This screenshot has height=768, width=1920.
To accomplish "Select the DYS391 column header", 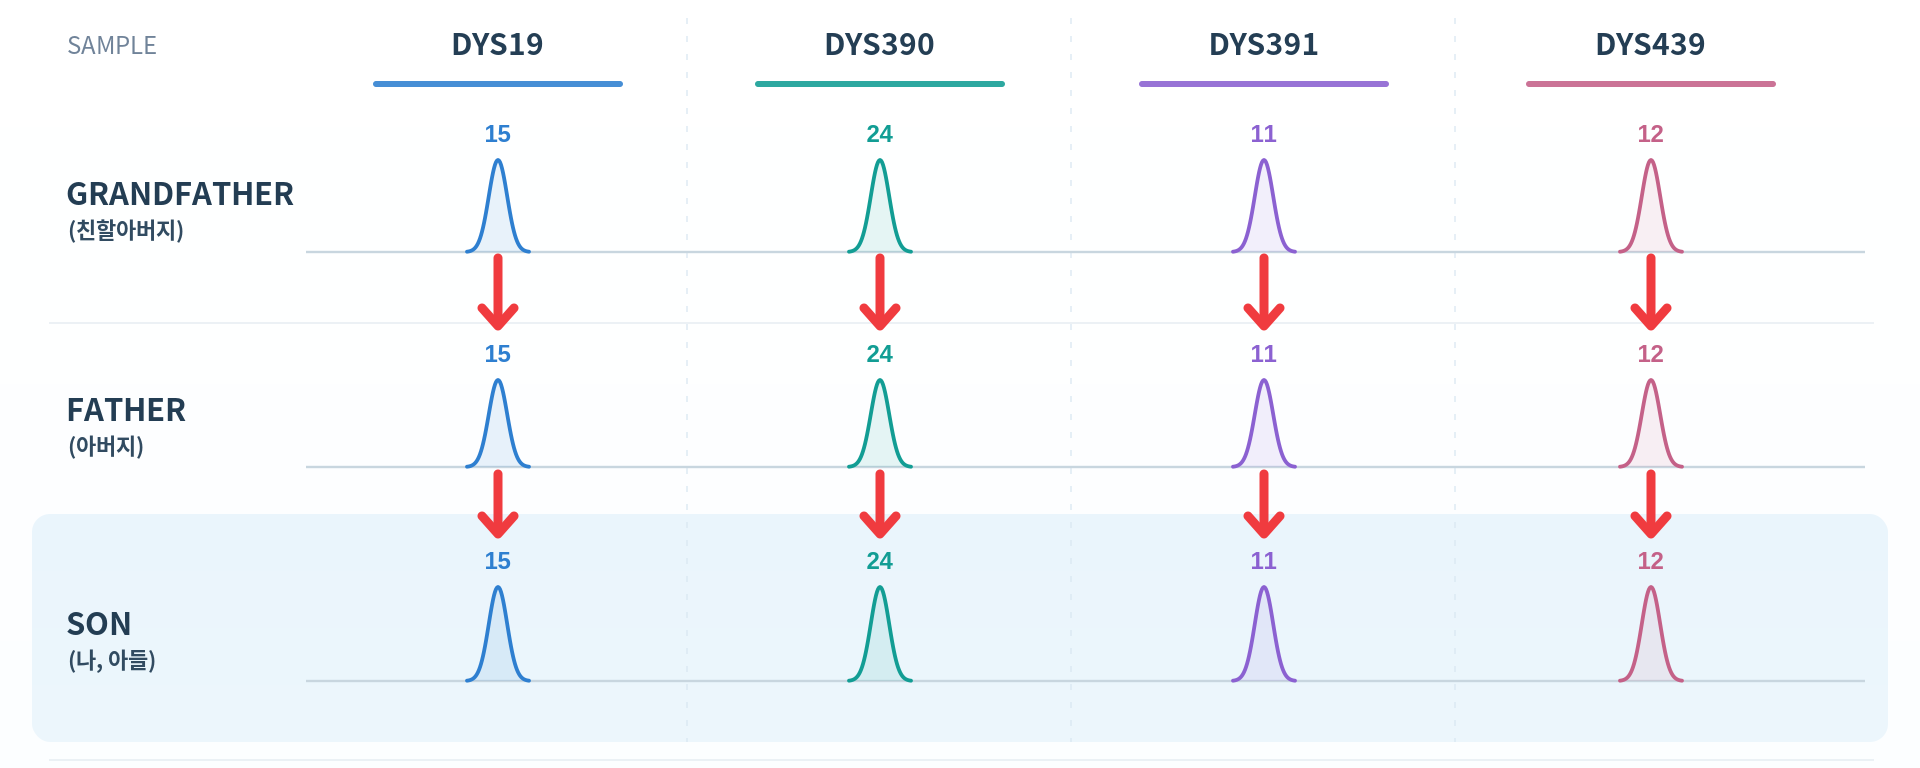I will click(x=1263, y=45).
